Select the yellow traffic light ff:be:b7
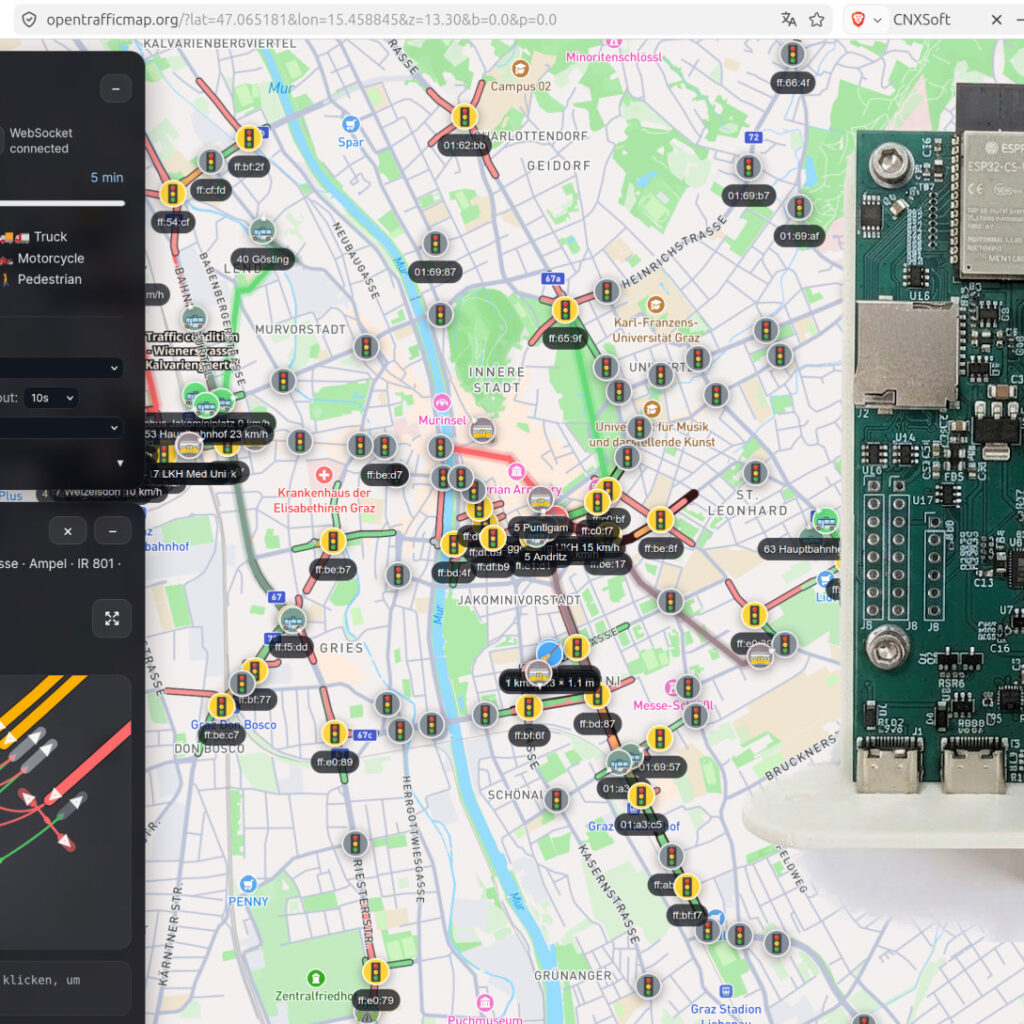 (332, 541)
